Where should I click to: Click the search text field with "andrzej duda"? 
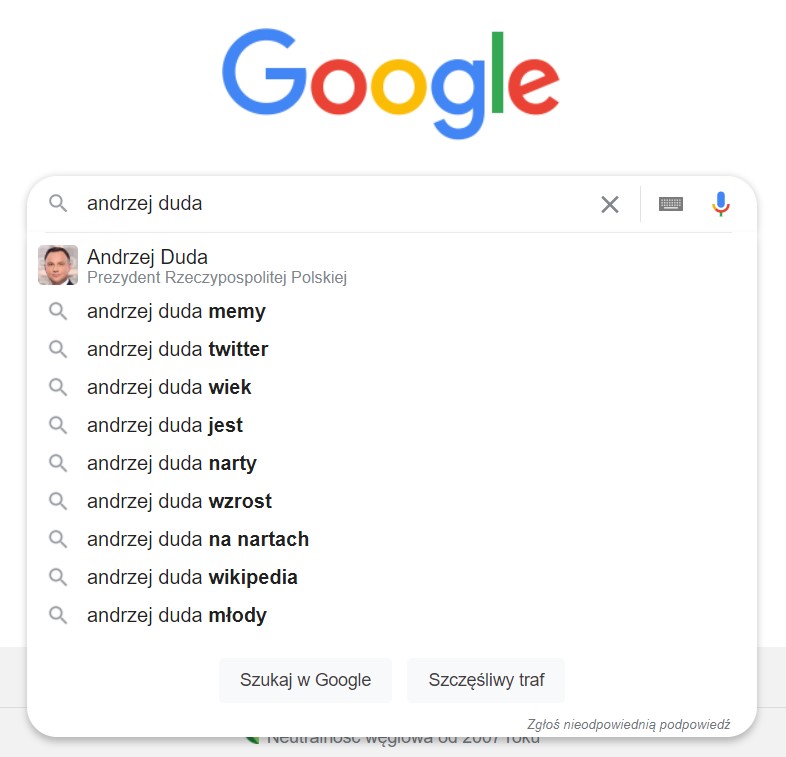pos(330,204)
